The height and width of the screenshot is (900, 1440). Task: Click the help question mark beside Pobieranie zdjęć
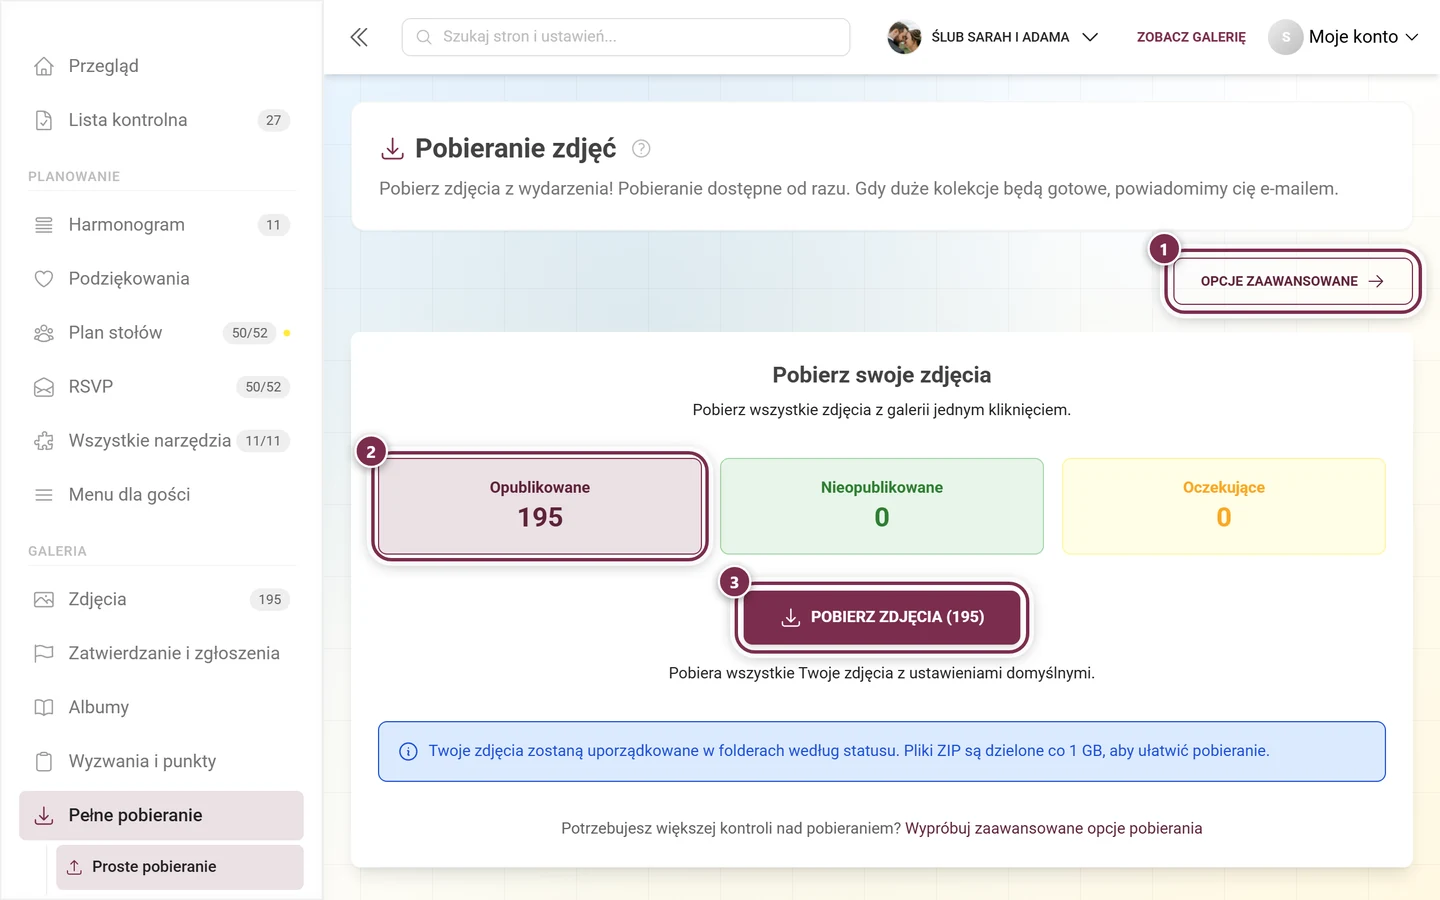tap(641, 149)
